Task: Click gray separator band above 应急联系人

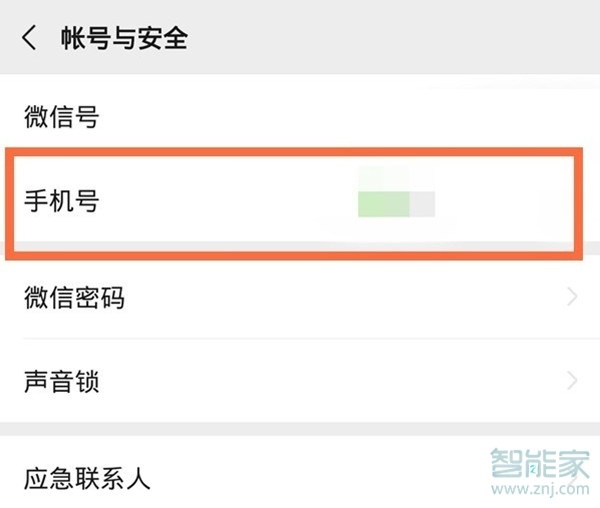Action: click(x=300, y=428)
